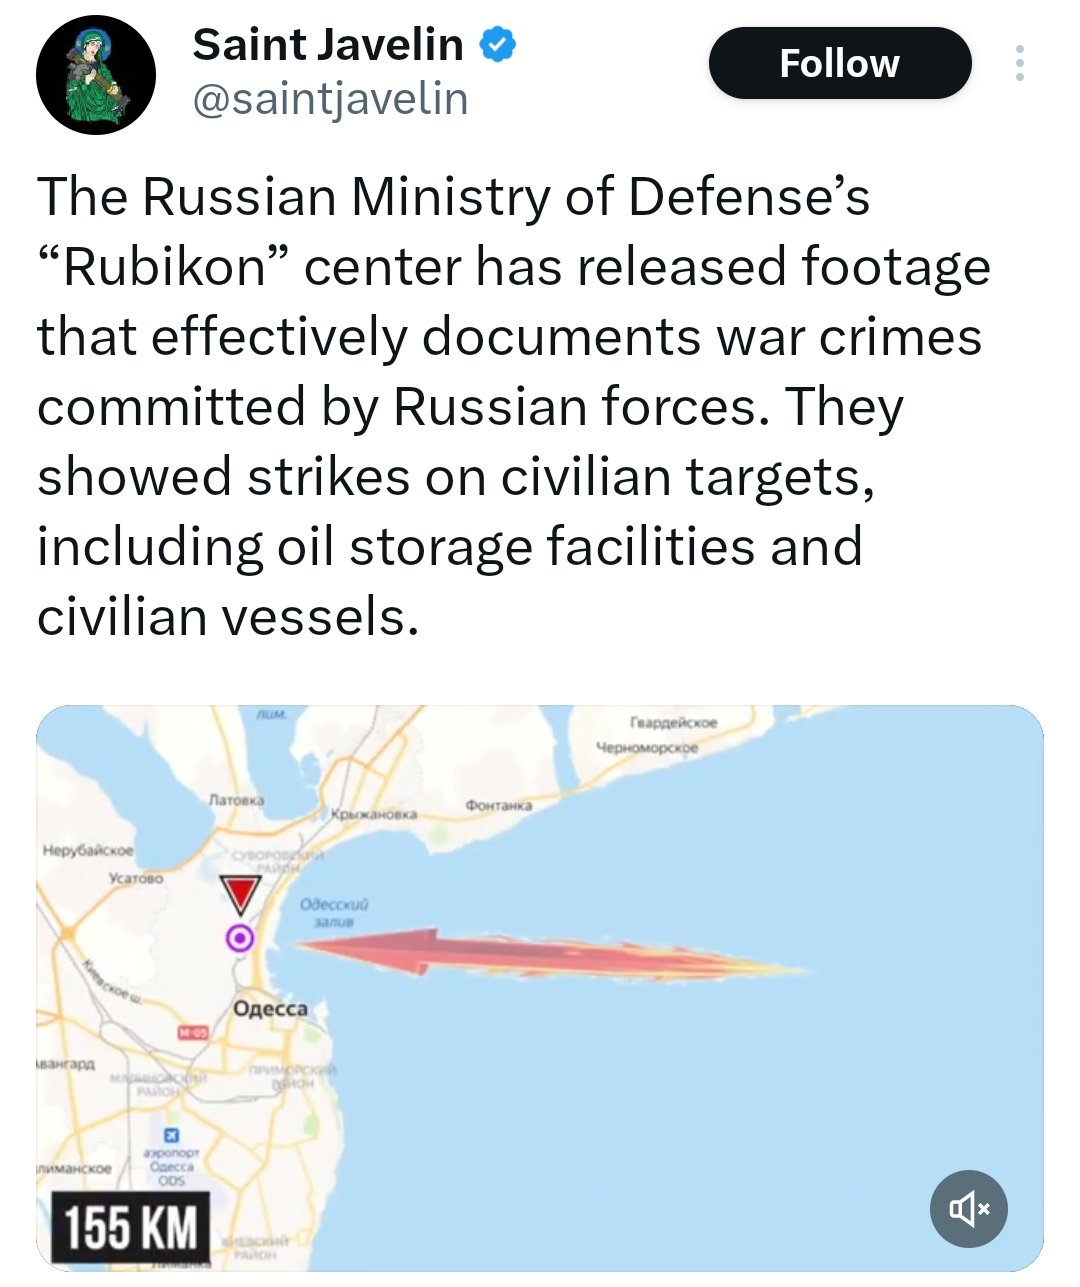Click the purple circle target marker
Viewport: 1080px width, 1287px height.
coord(240,938)
